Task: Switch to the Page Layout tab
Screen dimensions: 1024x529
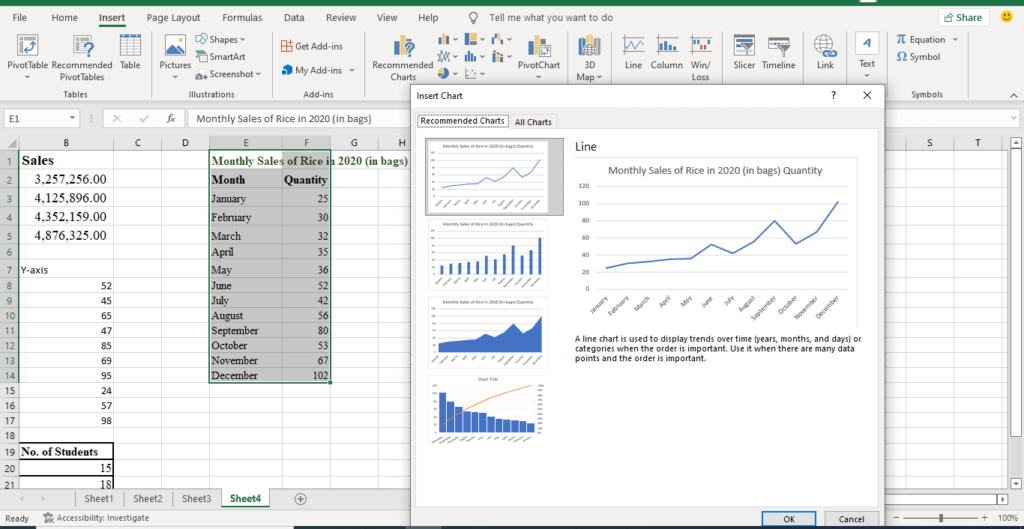Action: click(173, 18)
